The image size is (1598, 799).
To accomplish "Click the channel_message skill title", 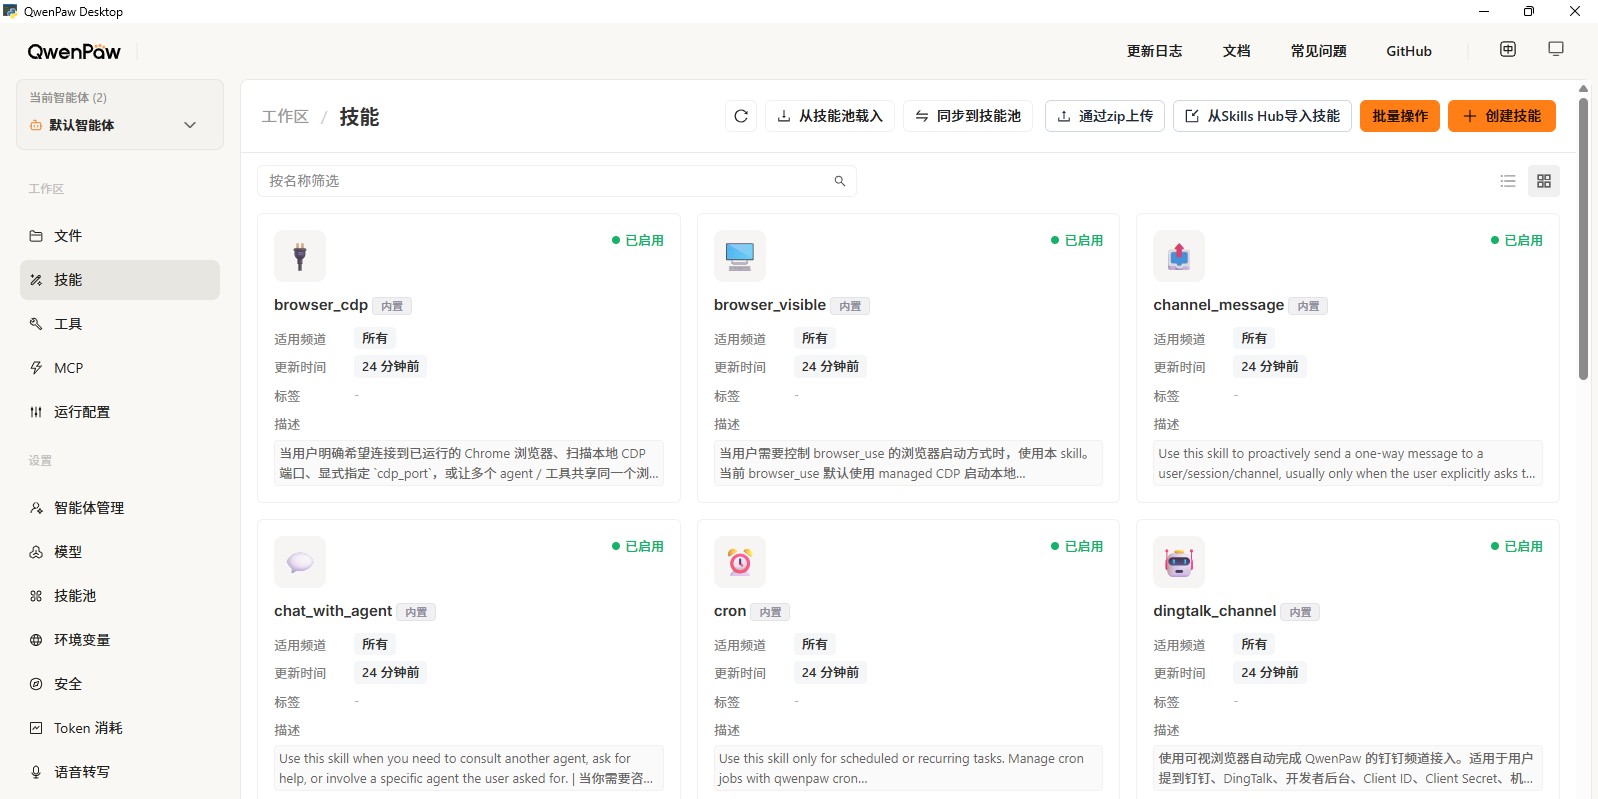I will point(1218,305).
